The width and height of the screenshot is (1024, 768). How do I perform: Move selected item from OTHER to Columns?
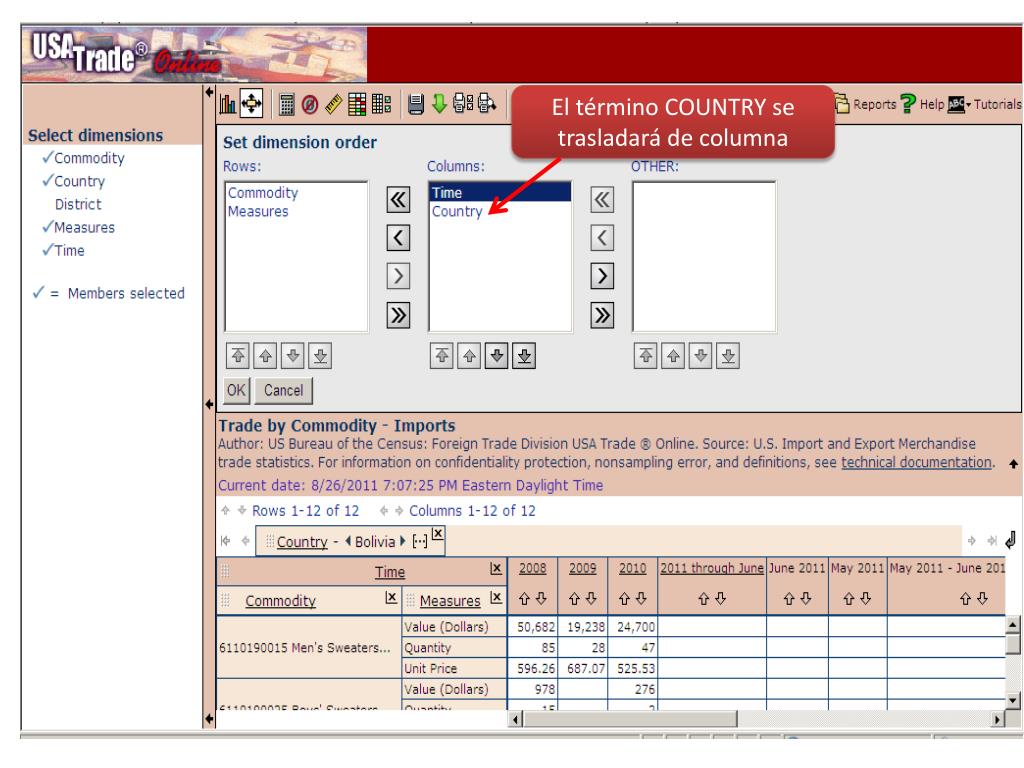coord(602,238)
